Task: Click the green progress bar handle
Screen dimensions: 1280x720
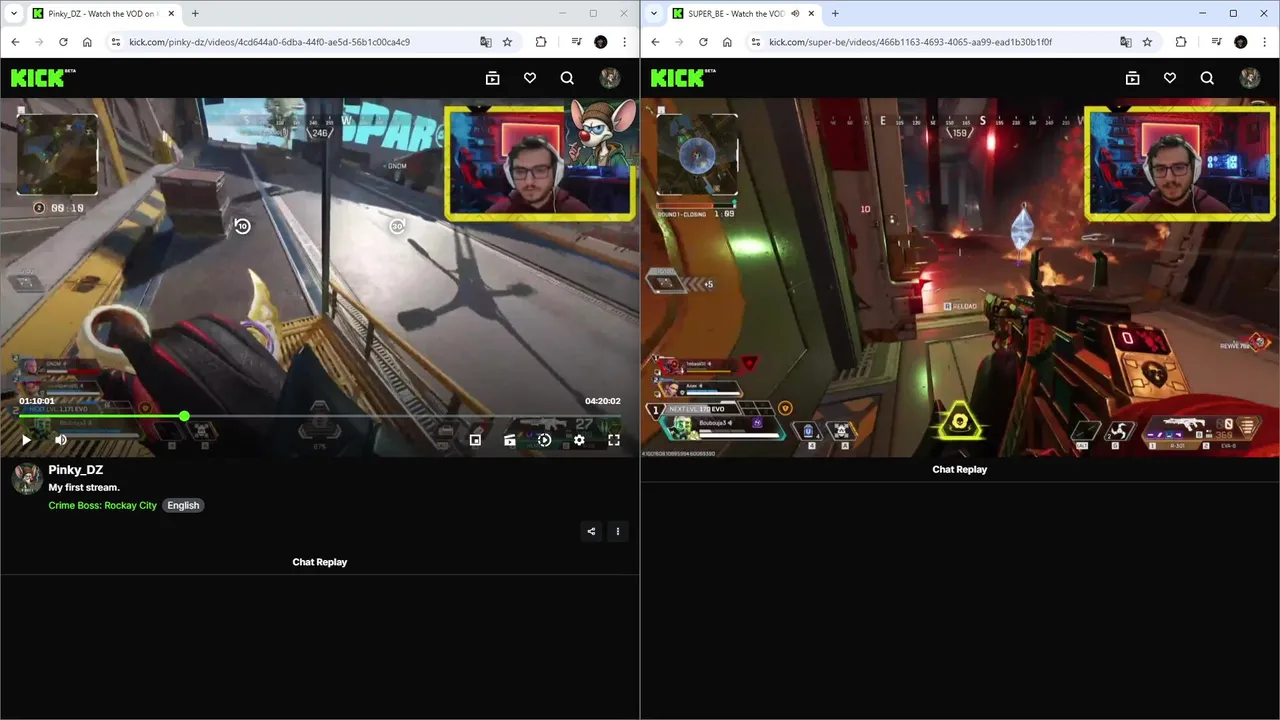Action: coord(184,415)
